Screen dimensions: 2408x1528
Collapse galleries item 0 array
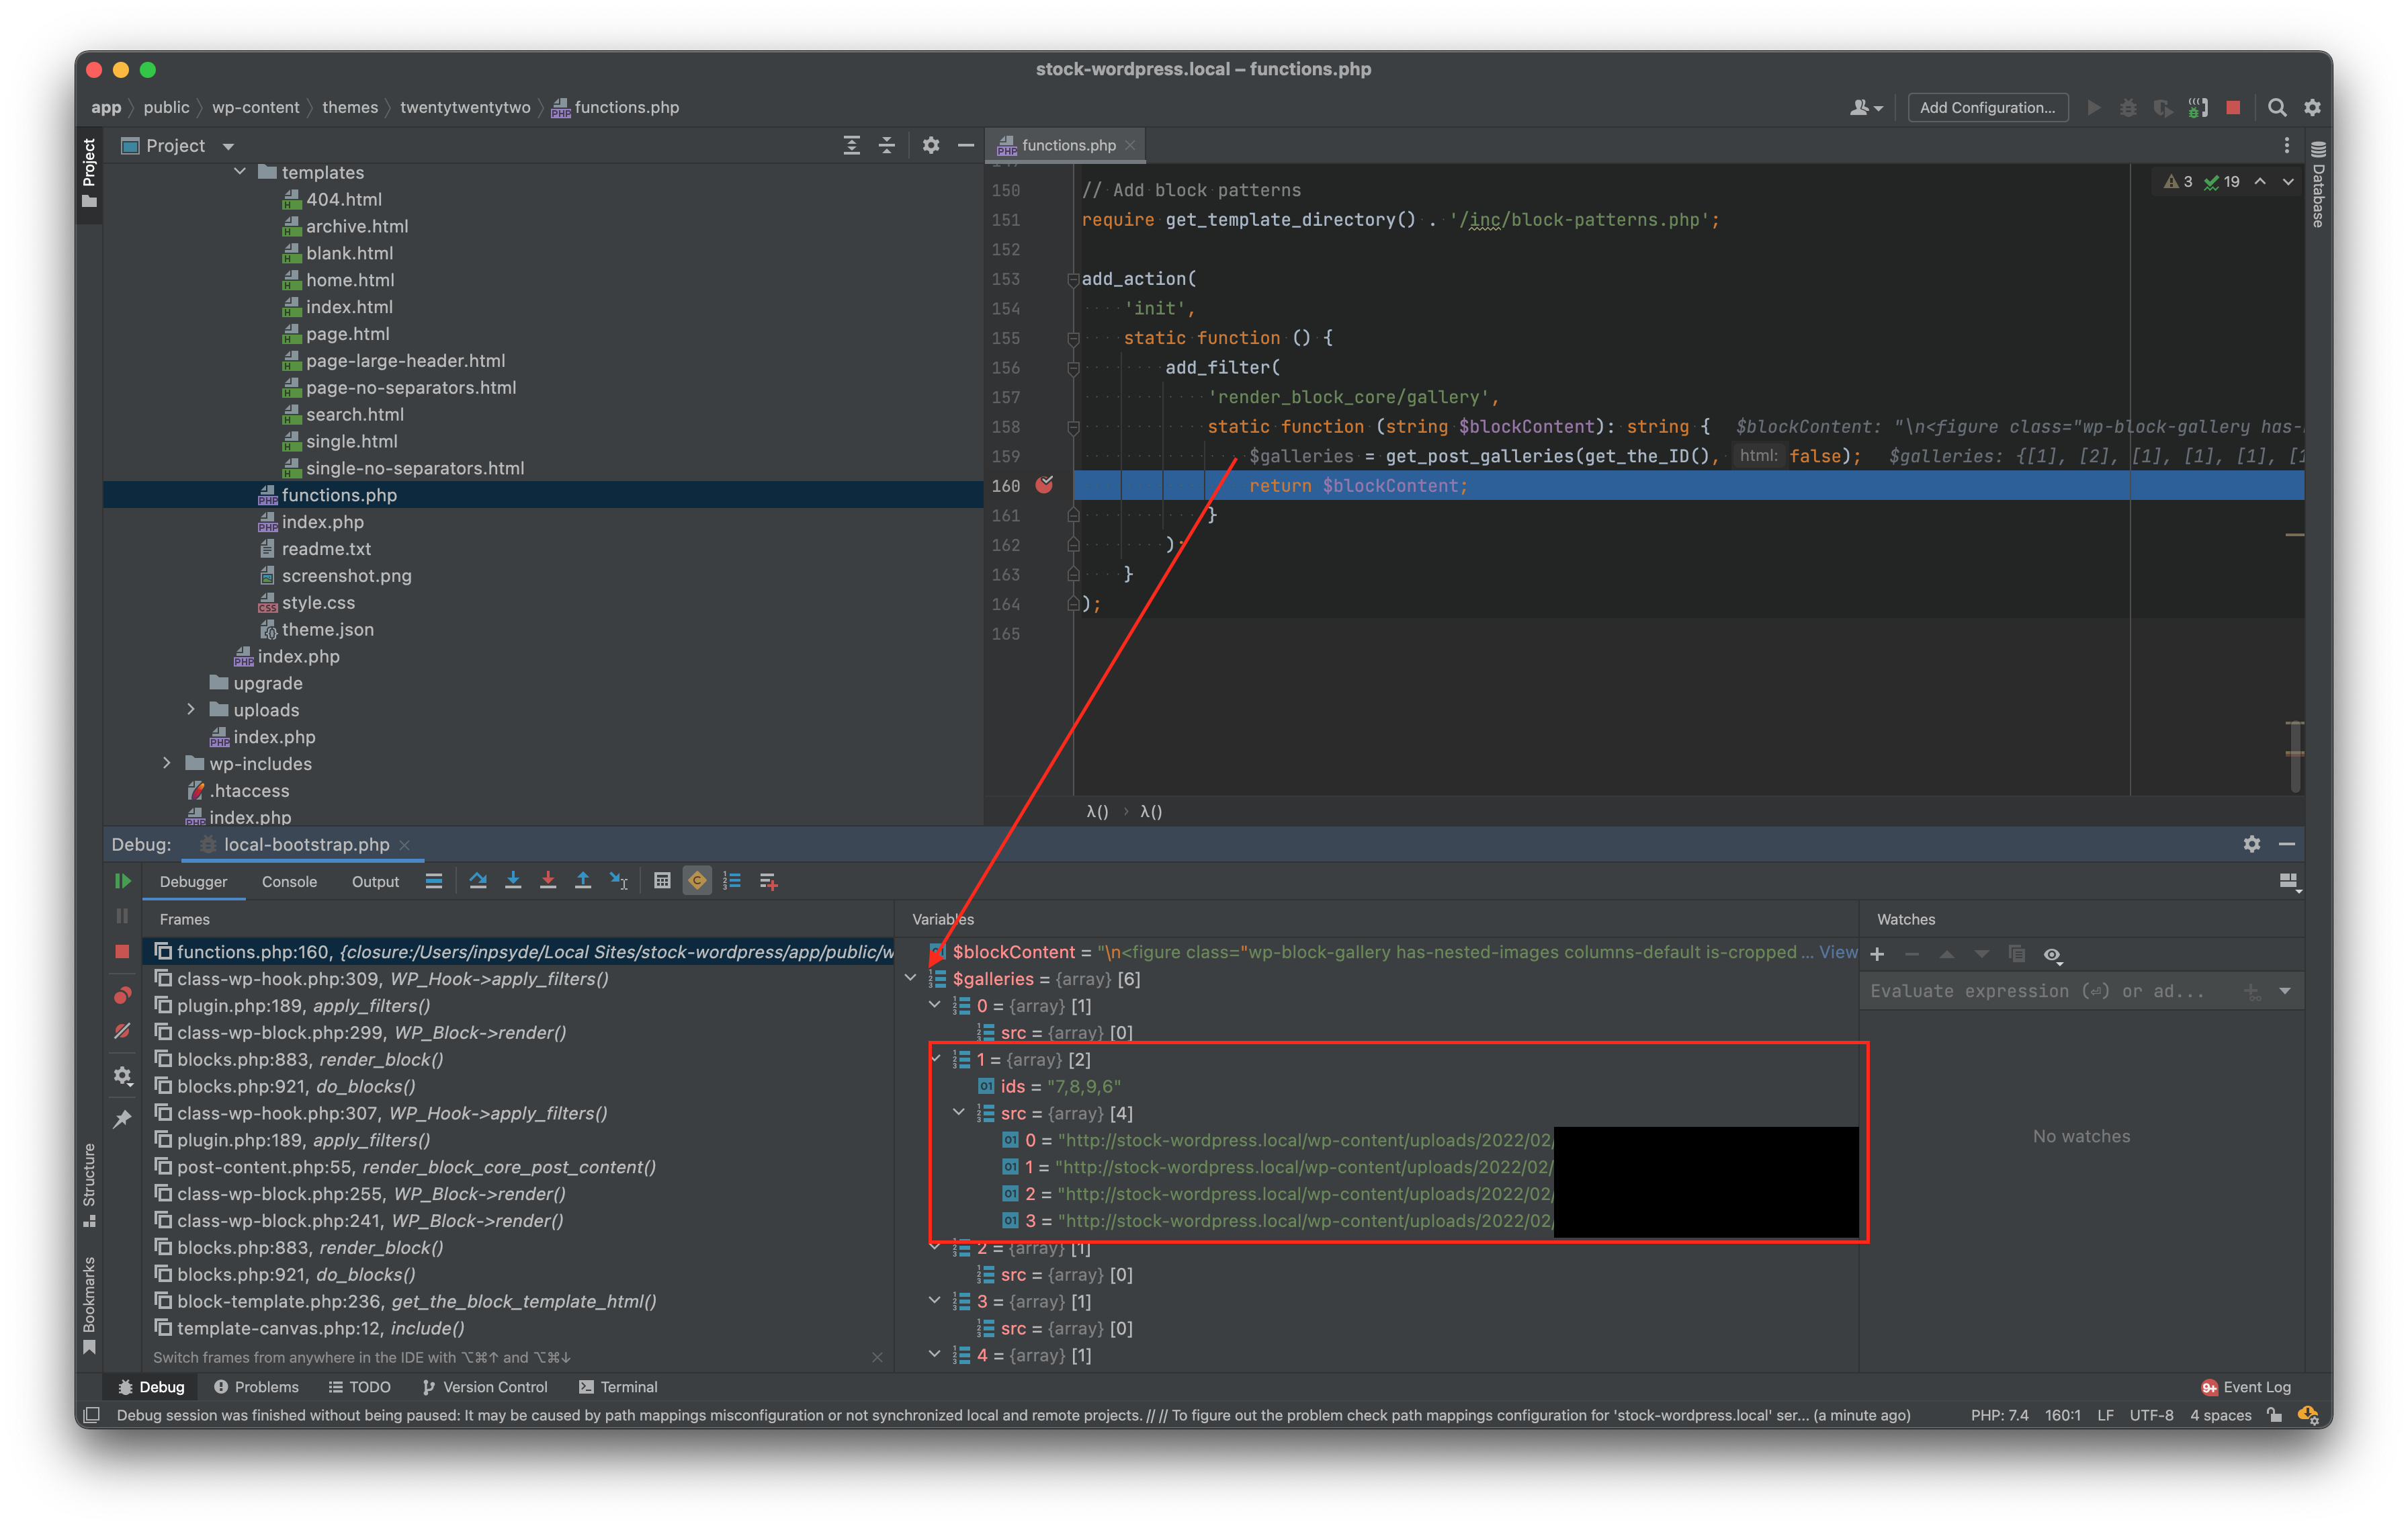(934, 1005)
